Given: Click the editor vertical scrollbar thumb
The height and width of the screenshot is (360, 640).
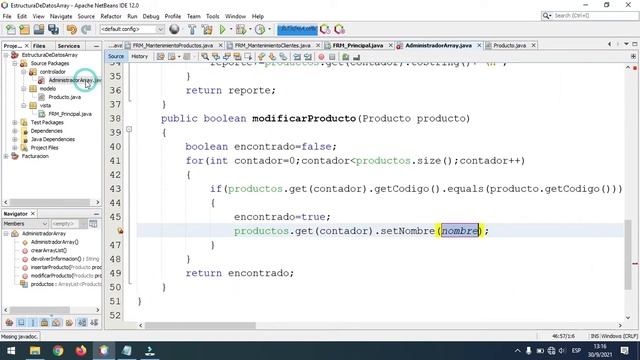Looking at the screenshot, I should pos(628,255).
